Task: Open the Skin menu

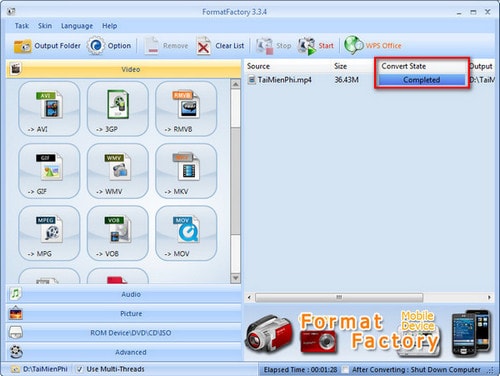Action: coord(45,26)
